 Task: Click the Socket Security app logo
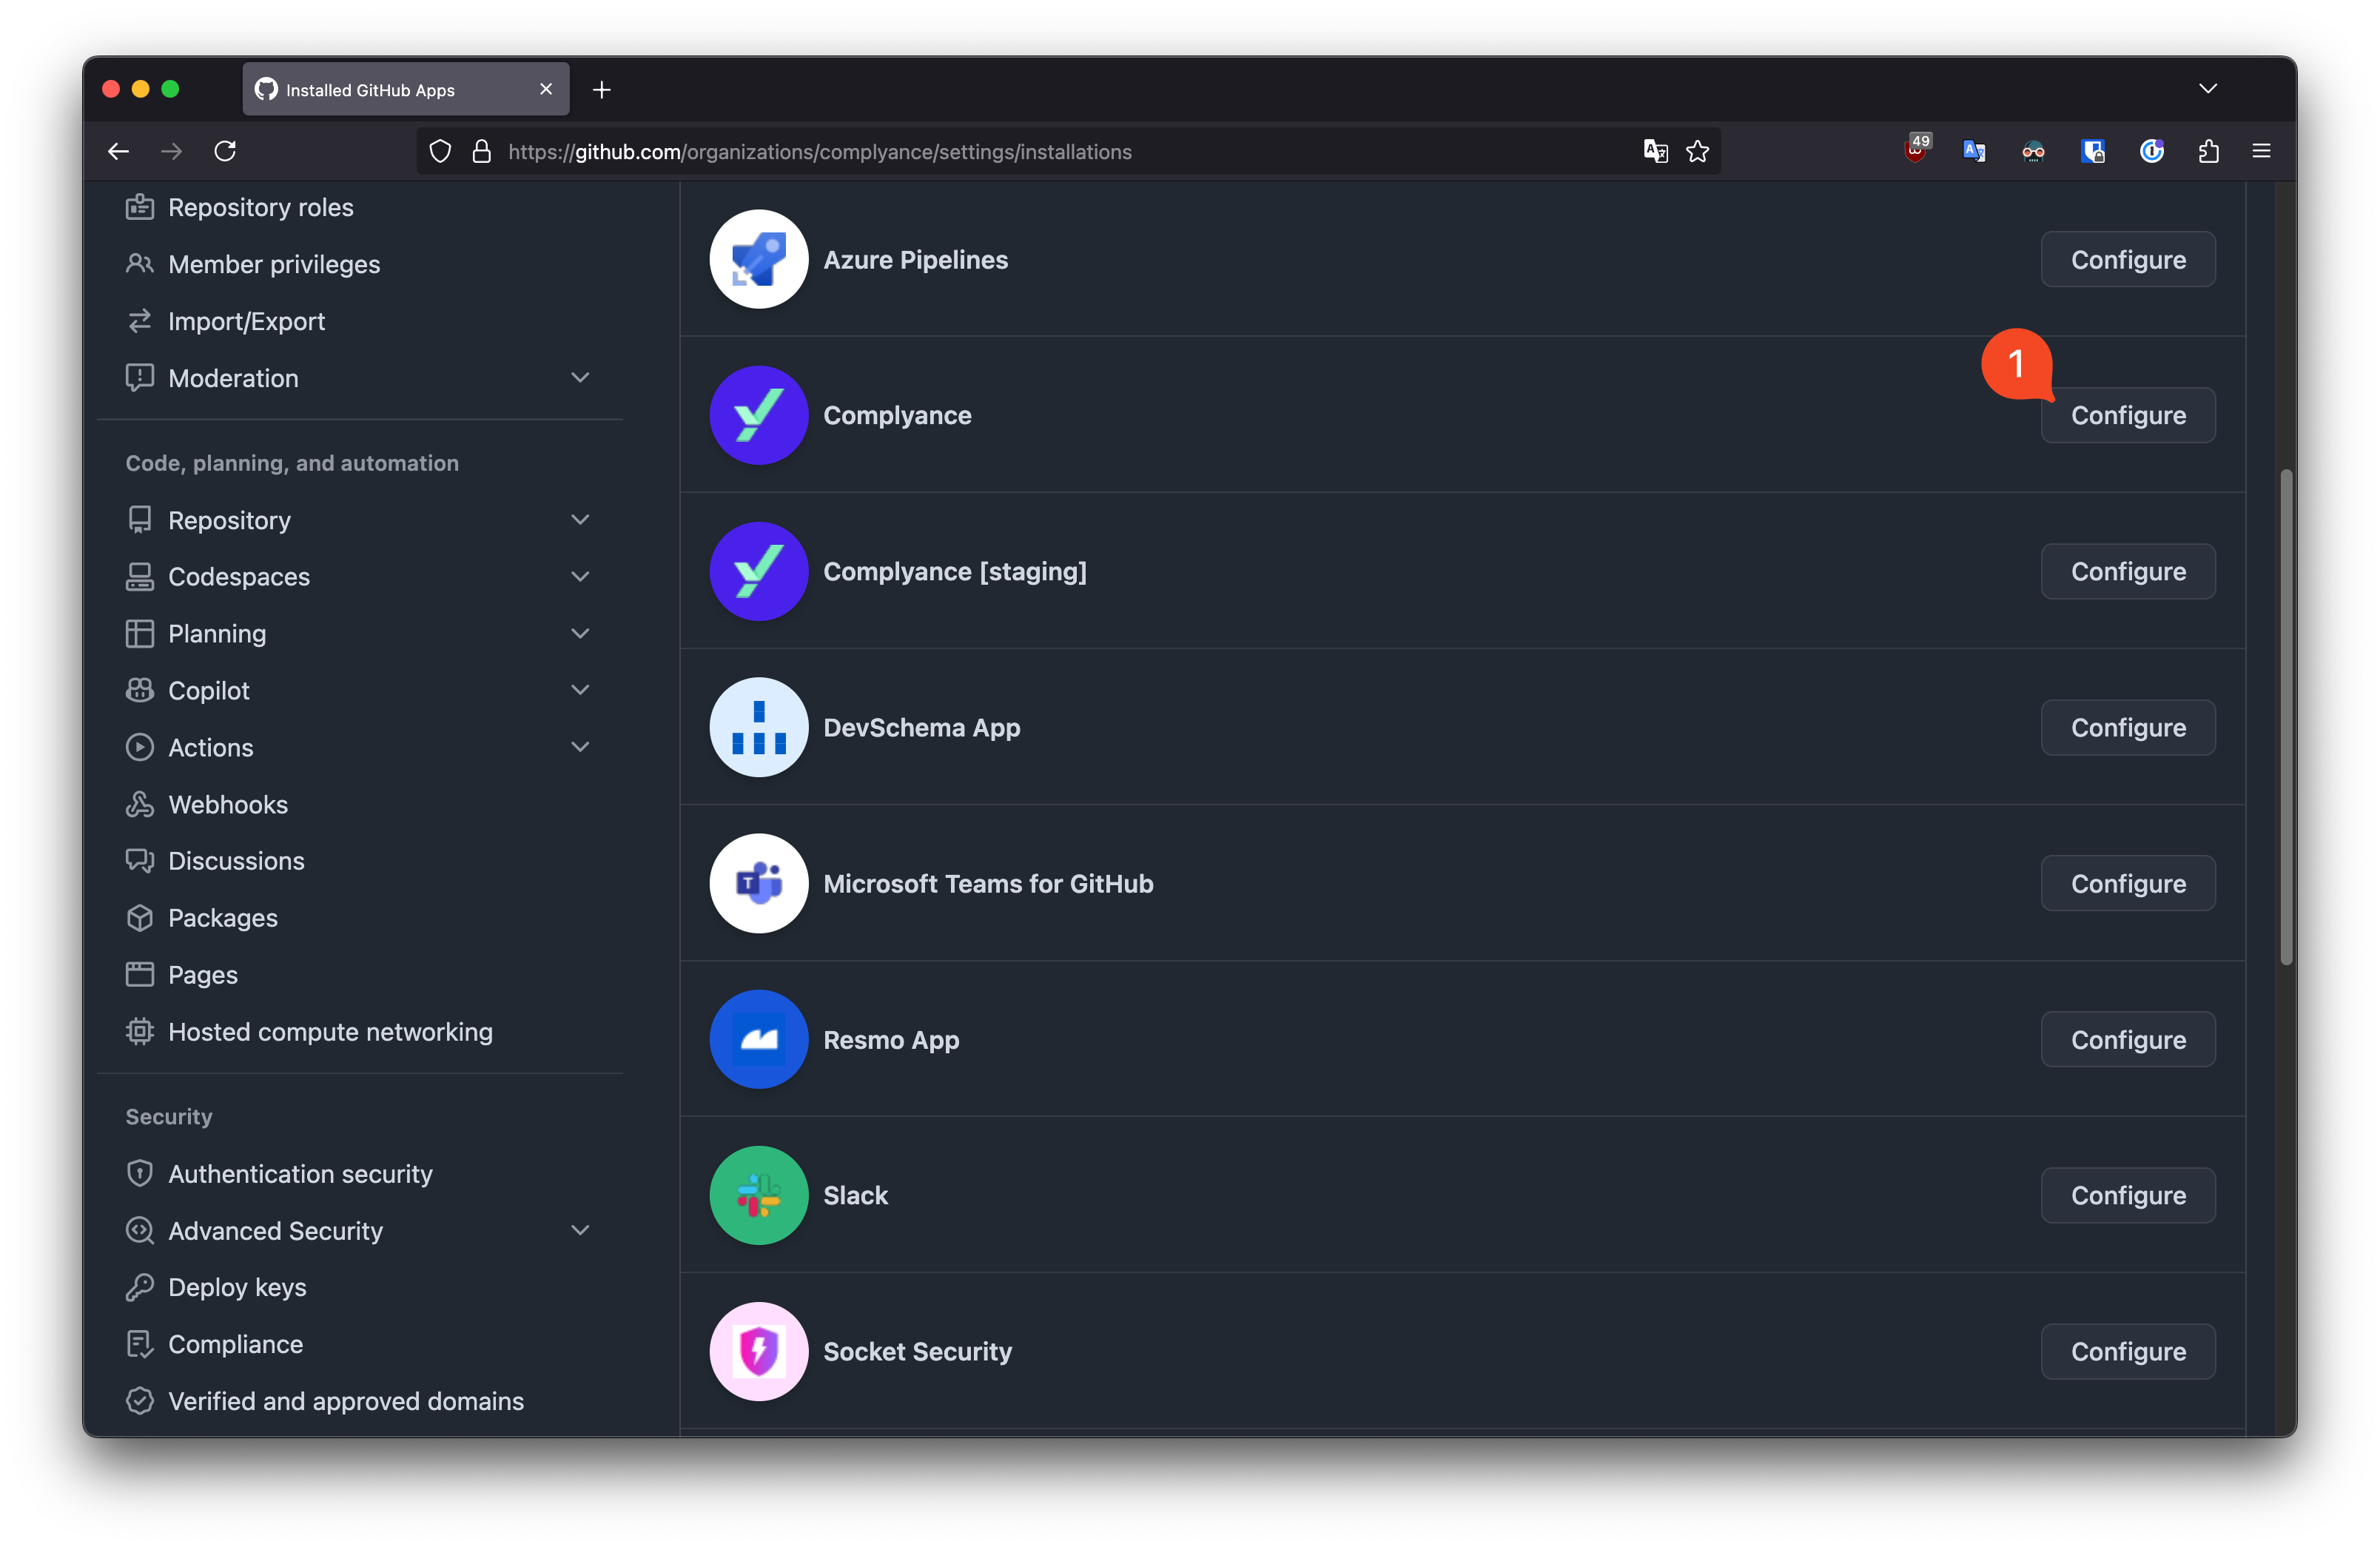[758, 1351]
